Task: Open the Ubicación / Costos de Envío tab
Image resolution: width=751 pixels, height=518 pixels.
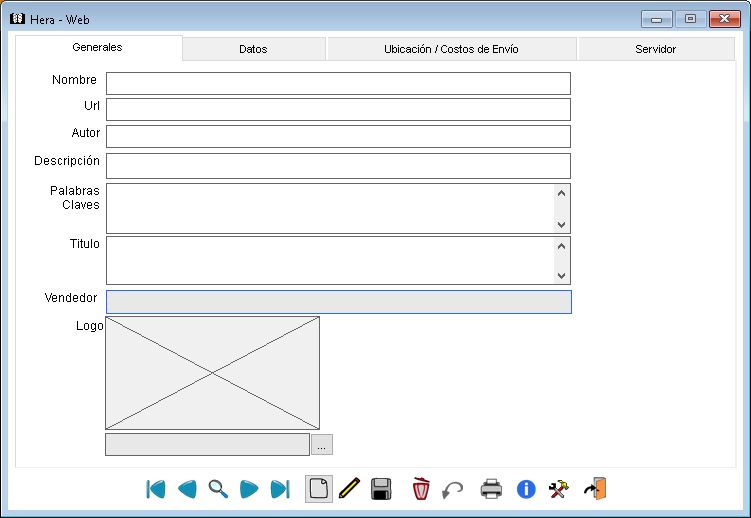Action: (x=451, y=49)
